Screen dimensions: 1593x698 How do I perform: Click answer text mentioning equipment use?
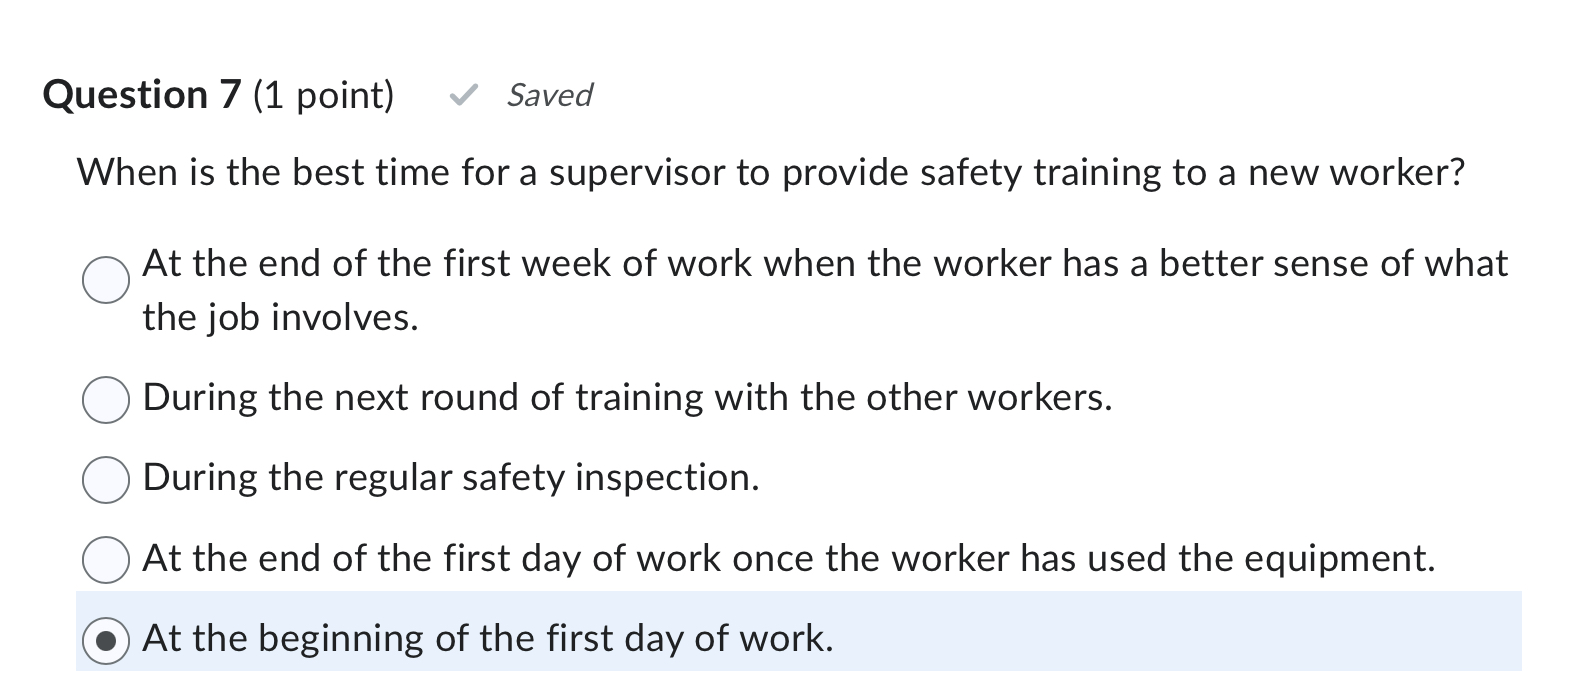pos(790,559)
